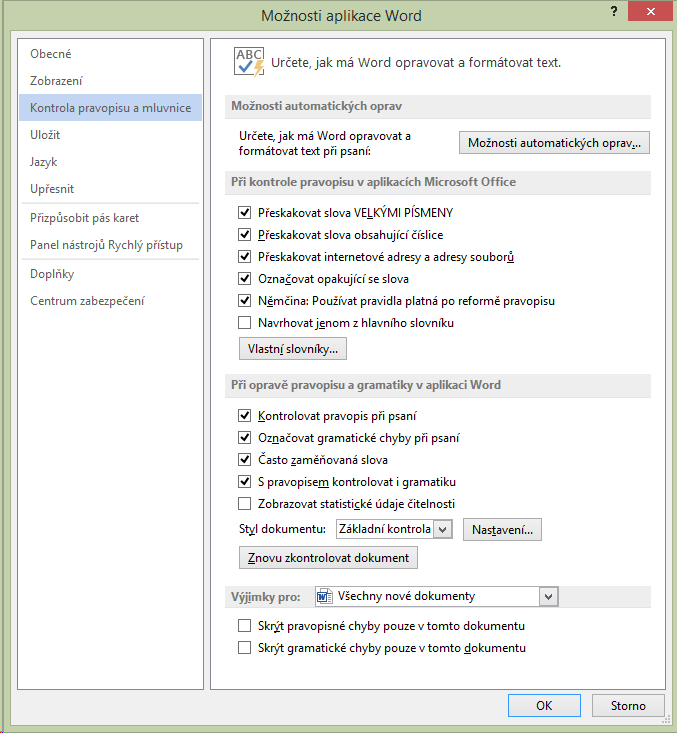The height and width of the screenshot is (733, 677).
Task: Select Kontrola pravopisu a mluvnice category
Action: (110, 108)
